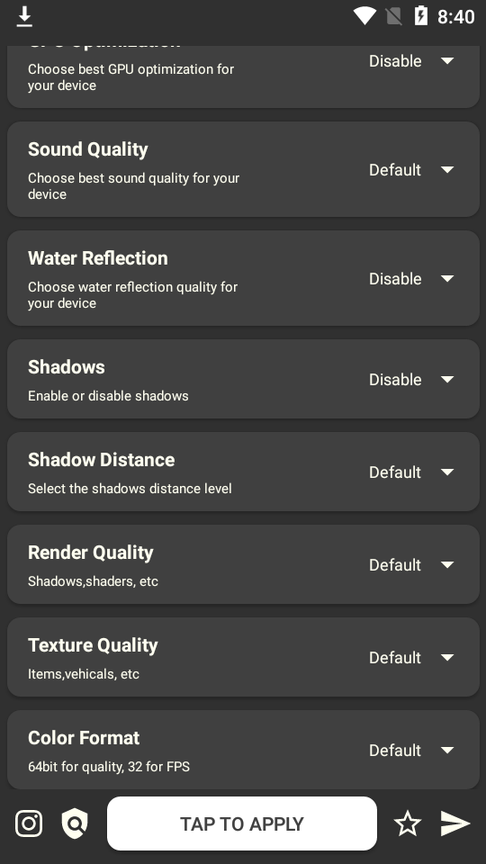Select the Shadows setting card title
Viewport: 486px width, 864px height.
pyautogui.click(x=66, y=367)
